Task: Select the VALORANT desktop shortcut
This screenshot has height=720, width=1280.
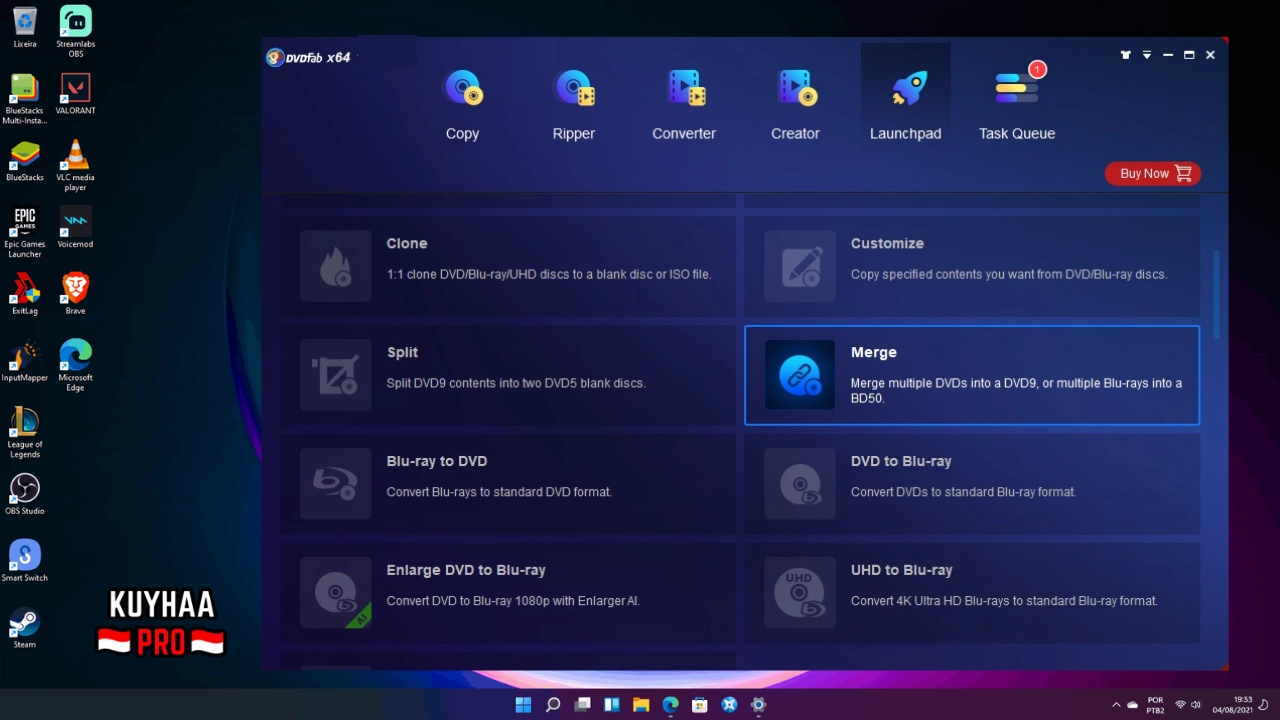Action: tap(76, 94)
